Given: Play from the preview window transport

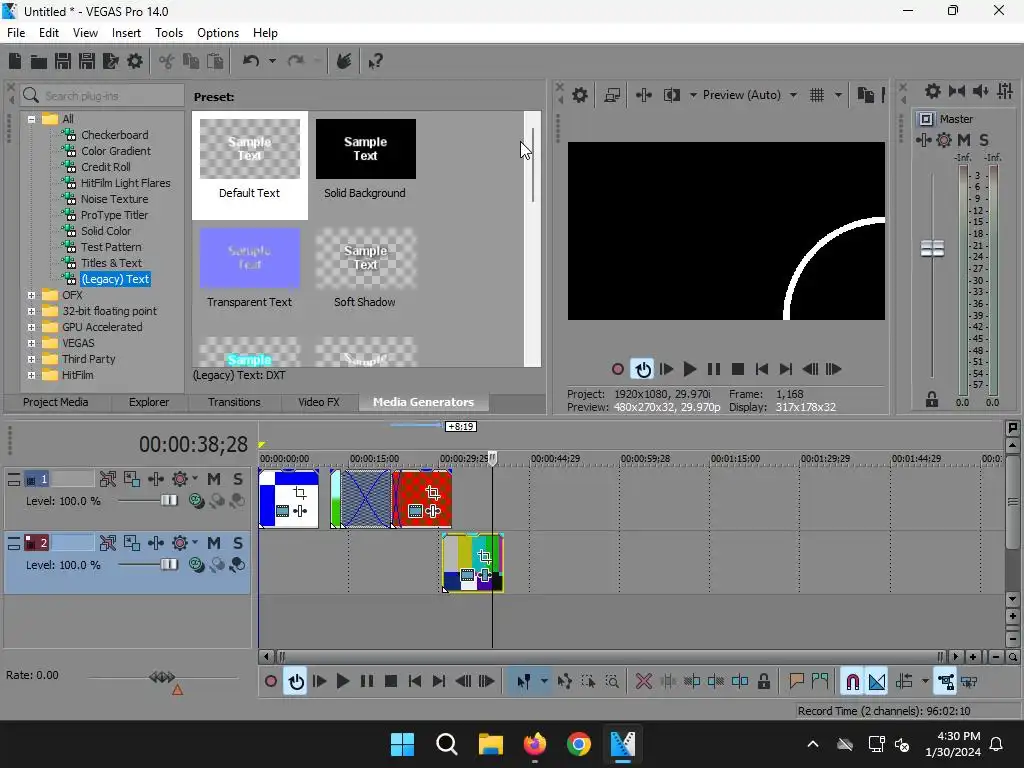Looking at the screenshot, I should pyautogui.click(x=690, y=370).
